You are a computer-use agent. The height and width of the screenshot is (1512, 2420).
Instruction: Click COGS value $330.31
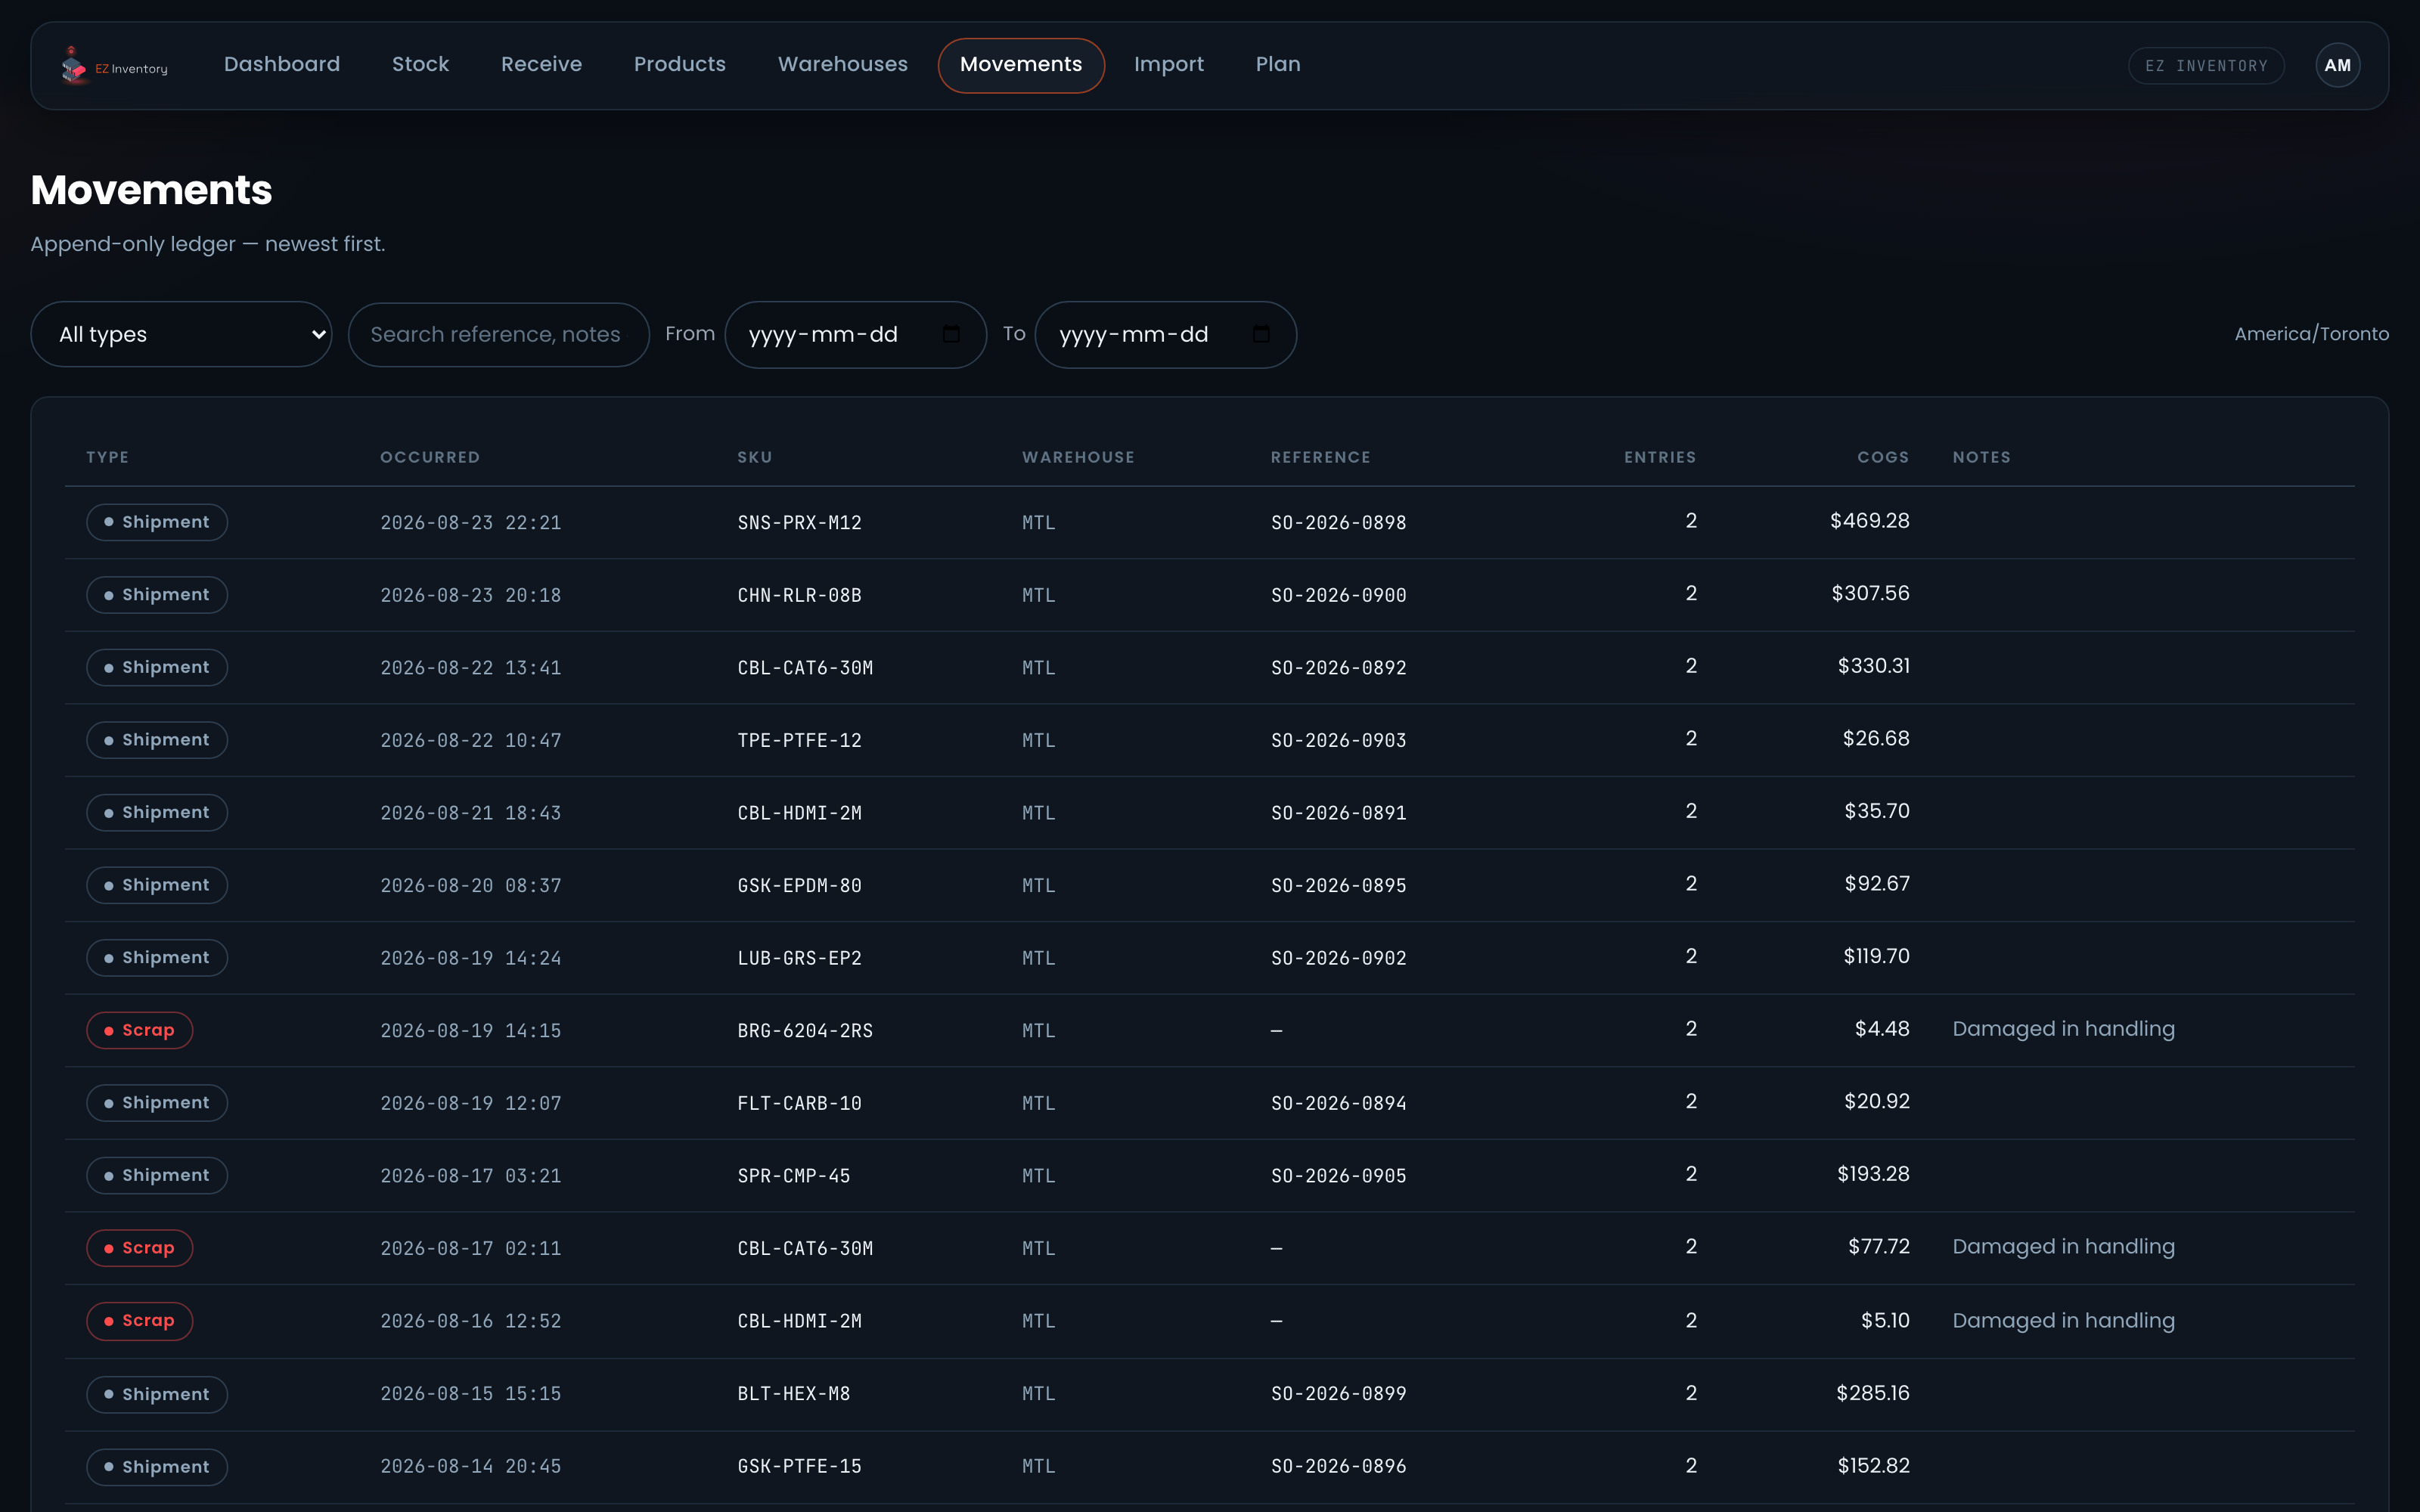pyautogui.click(x=1873, y=666)
